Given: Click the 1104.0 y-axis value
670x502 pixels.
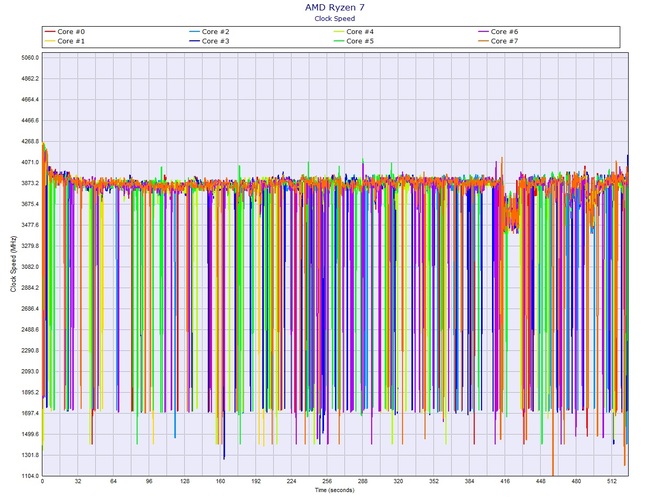Looking at the screenshot, I should point(30,476).
